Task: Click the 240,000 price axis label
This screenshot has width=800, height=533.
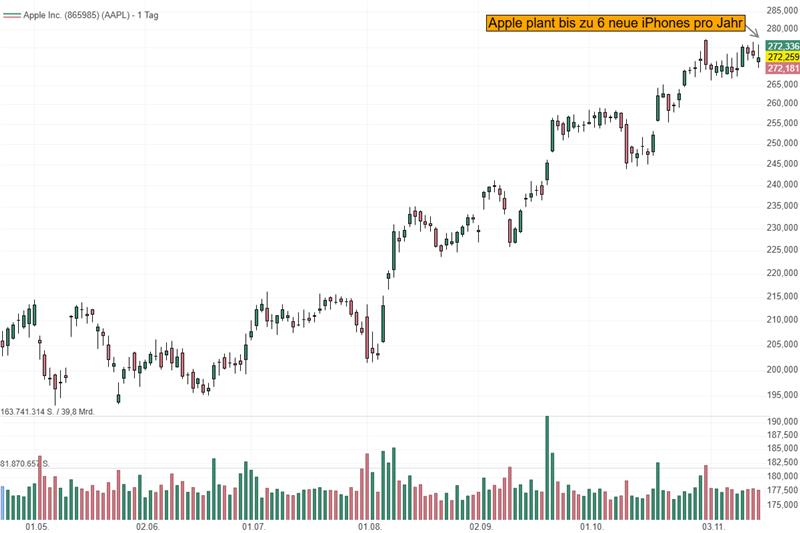Action: [782, 184]
